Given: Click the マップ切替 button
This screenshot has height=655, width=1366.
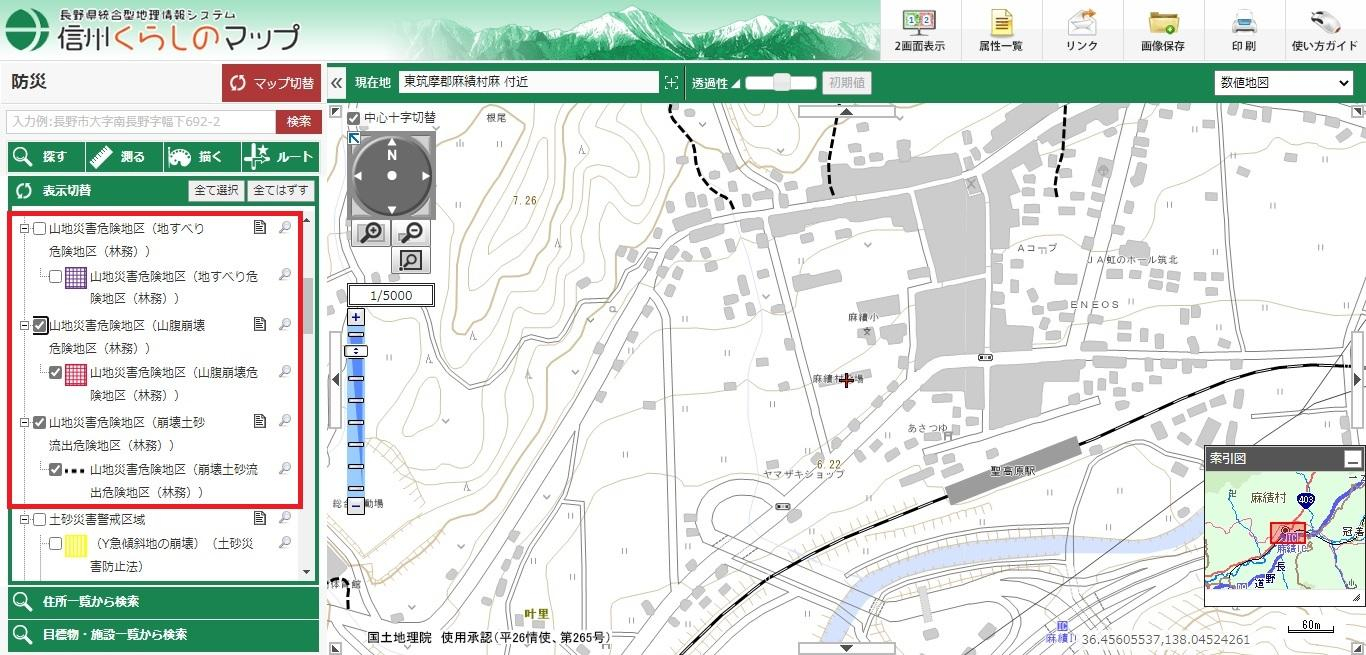Looking at the screenshot, I should 271,83.
